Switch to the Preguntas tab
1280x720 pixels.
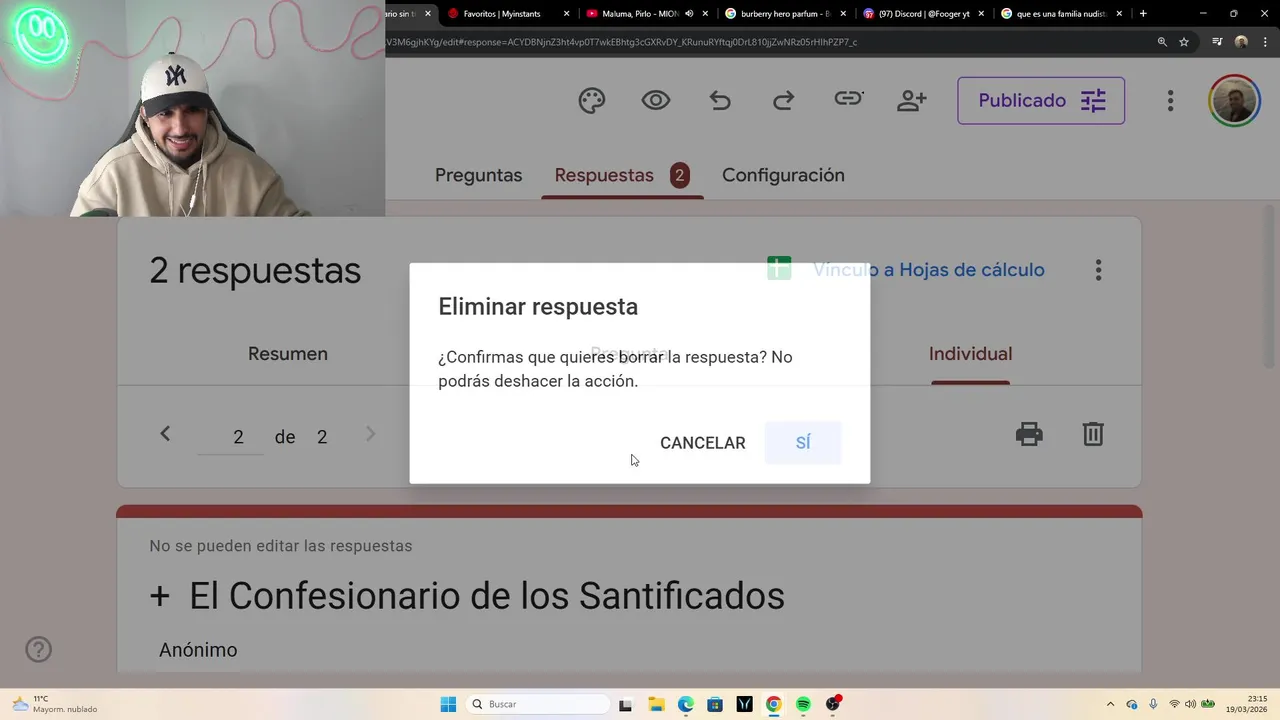point(478,175)
